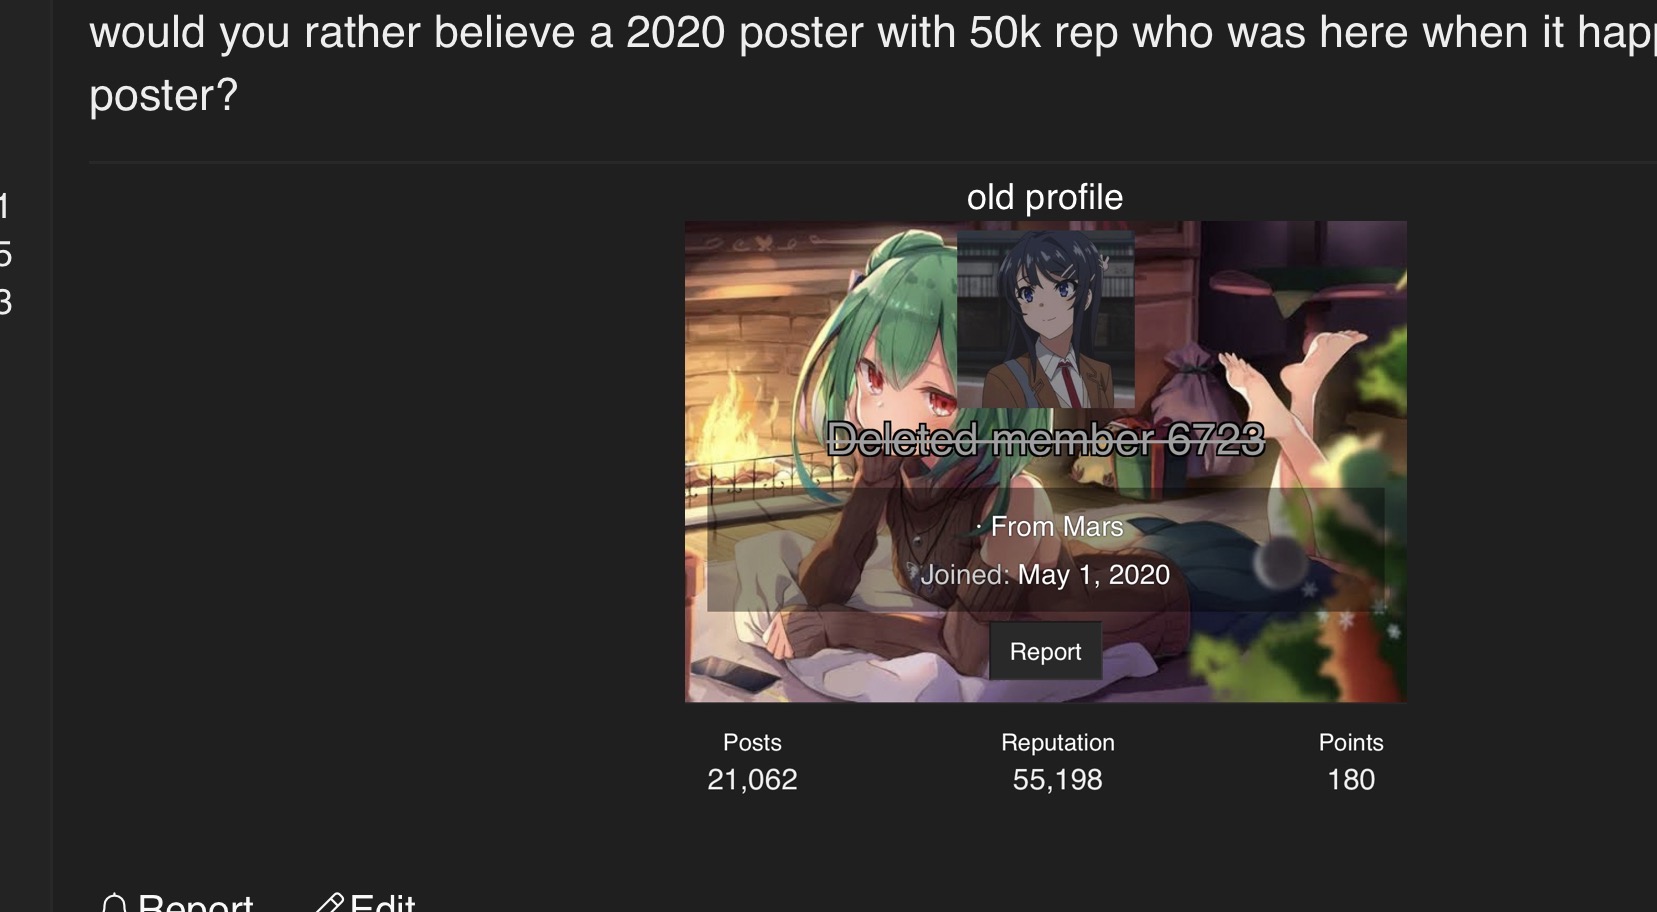Image resolution: width=1657 pixels, height=912 pixels.
Task: Click the pencil icon beside Edit
Action: (x=329, y=903)
